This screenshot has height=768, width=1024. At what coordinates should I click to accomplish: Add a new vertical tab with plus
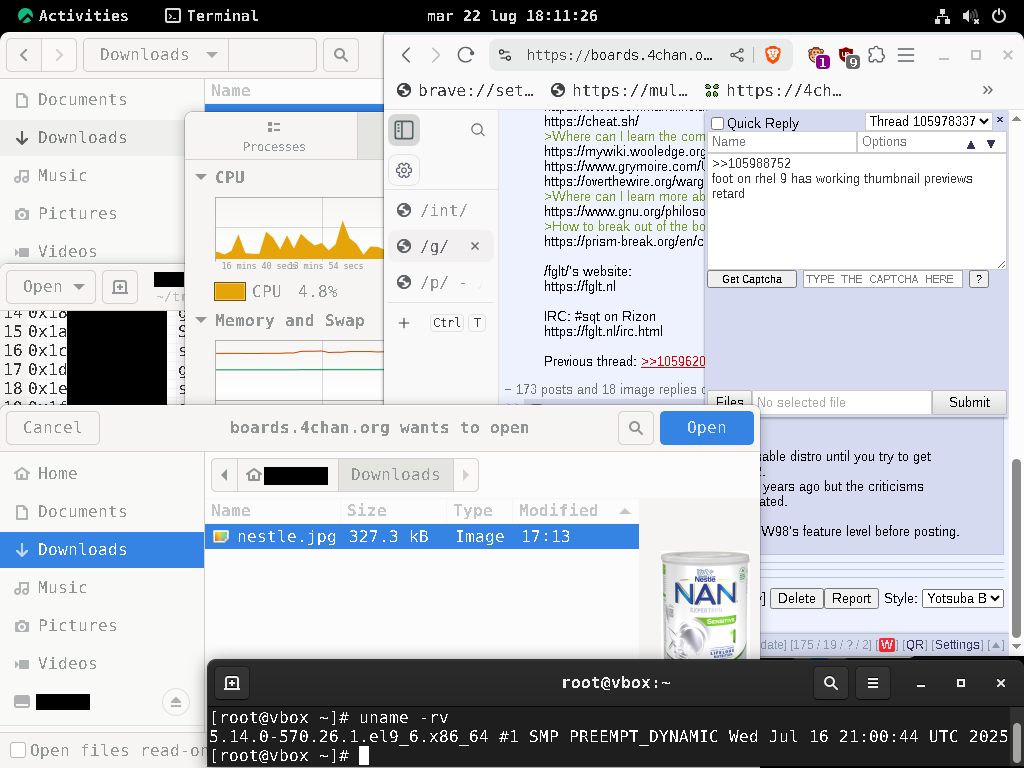pyautogui.click(x=404, y=323)
